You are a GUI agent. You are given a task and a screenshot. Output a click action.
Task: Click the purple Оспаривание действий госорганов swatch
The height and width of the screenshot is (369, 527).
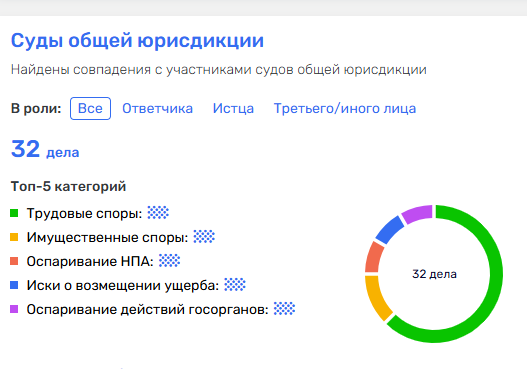coord(14,309)
